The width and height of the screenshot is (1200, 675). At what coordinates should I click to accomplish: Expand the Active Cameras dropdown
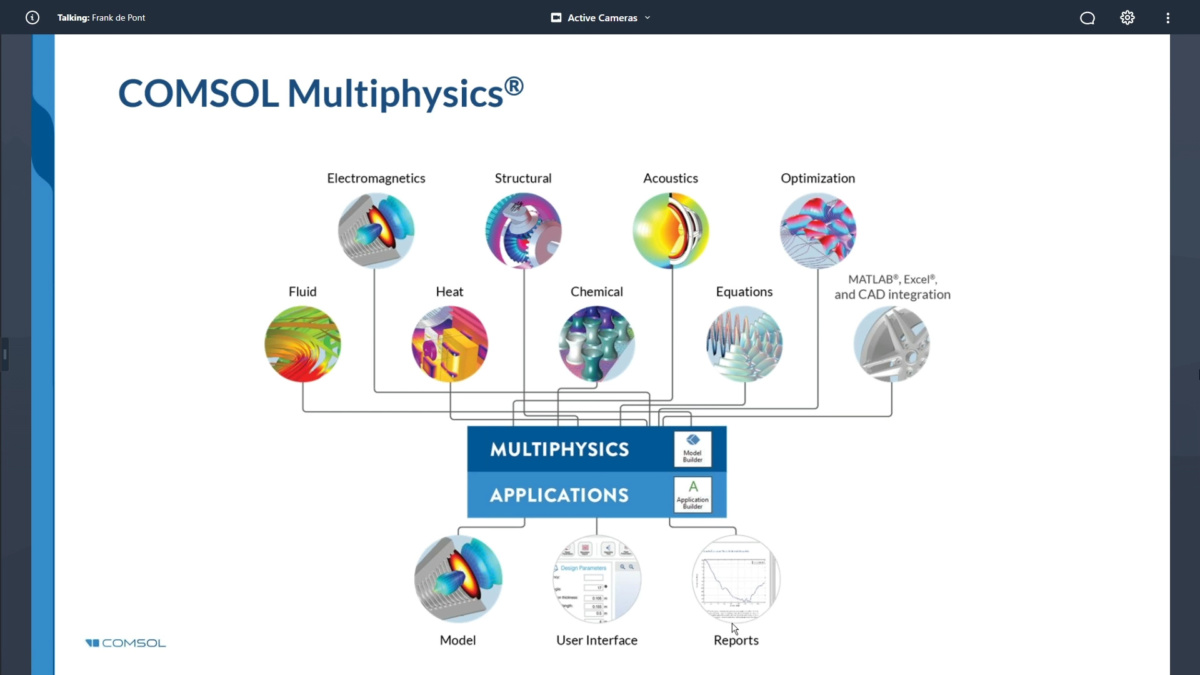[x=600, y=18]
